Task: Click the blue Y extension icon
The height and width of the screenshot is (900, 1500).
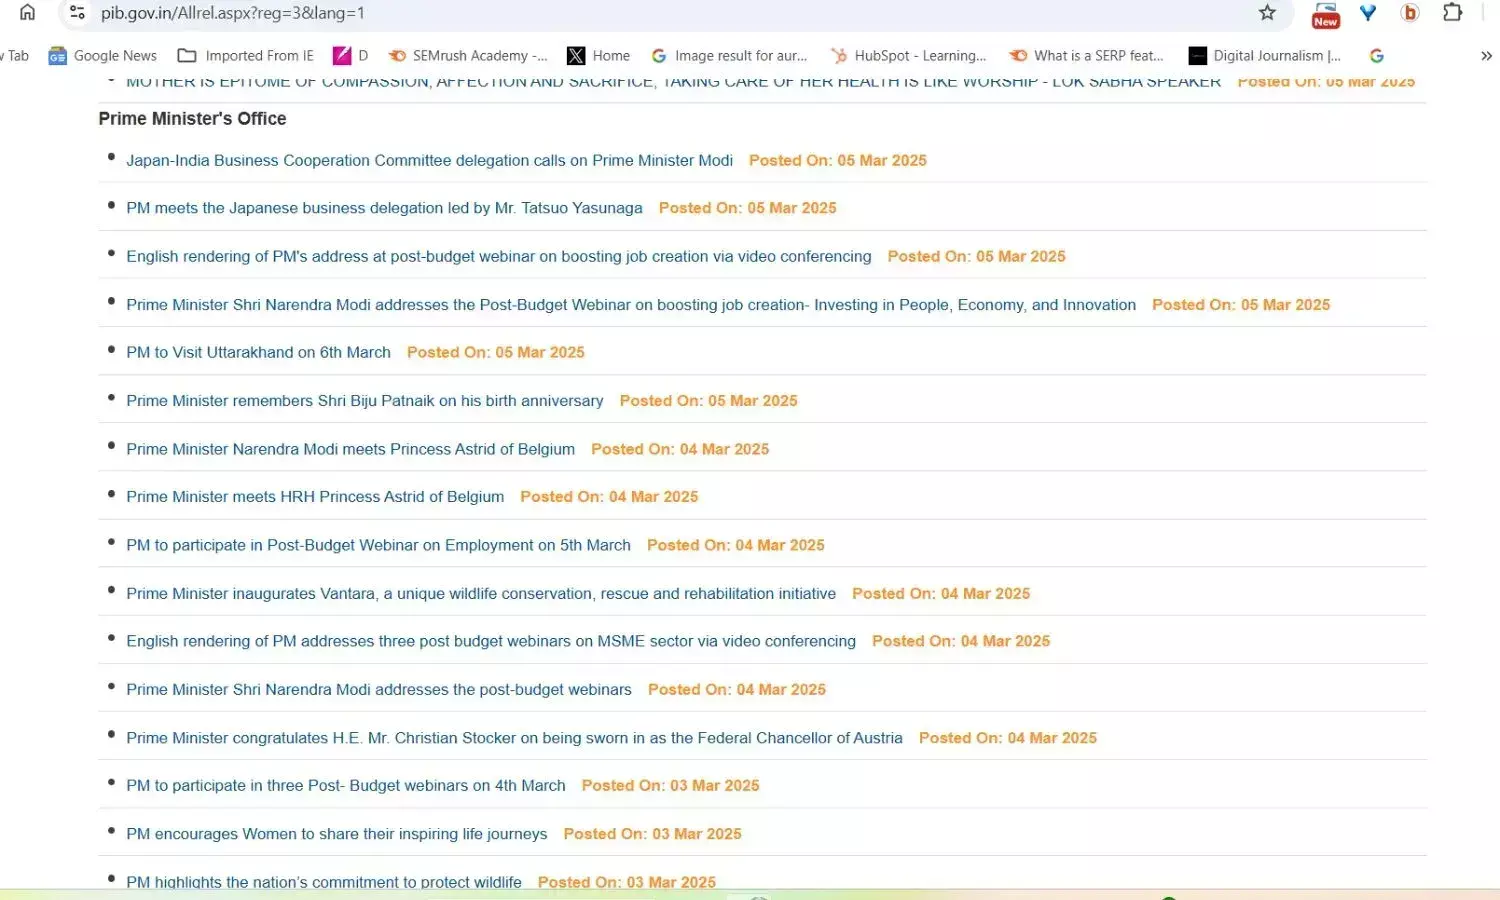Action: [1368, 13]
